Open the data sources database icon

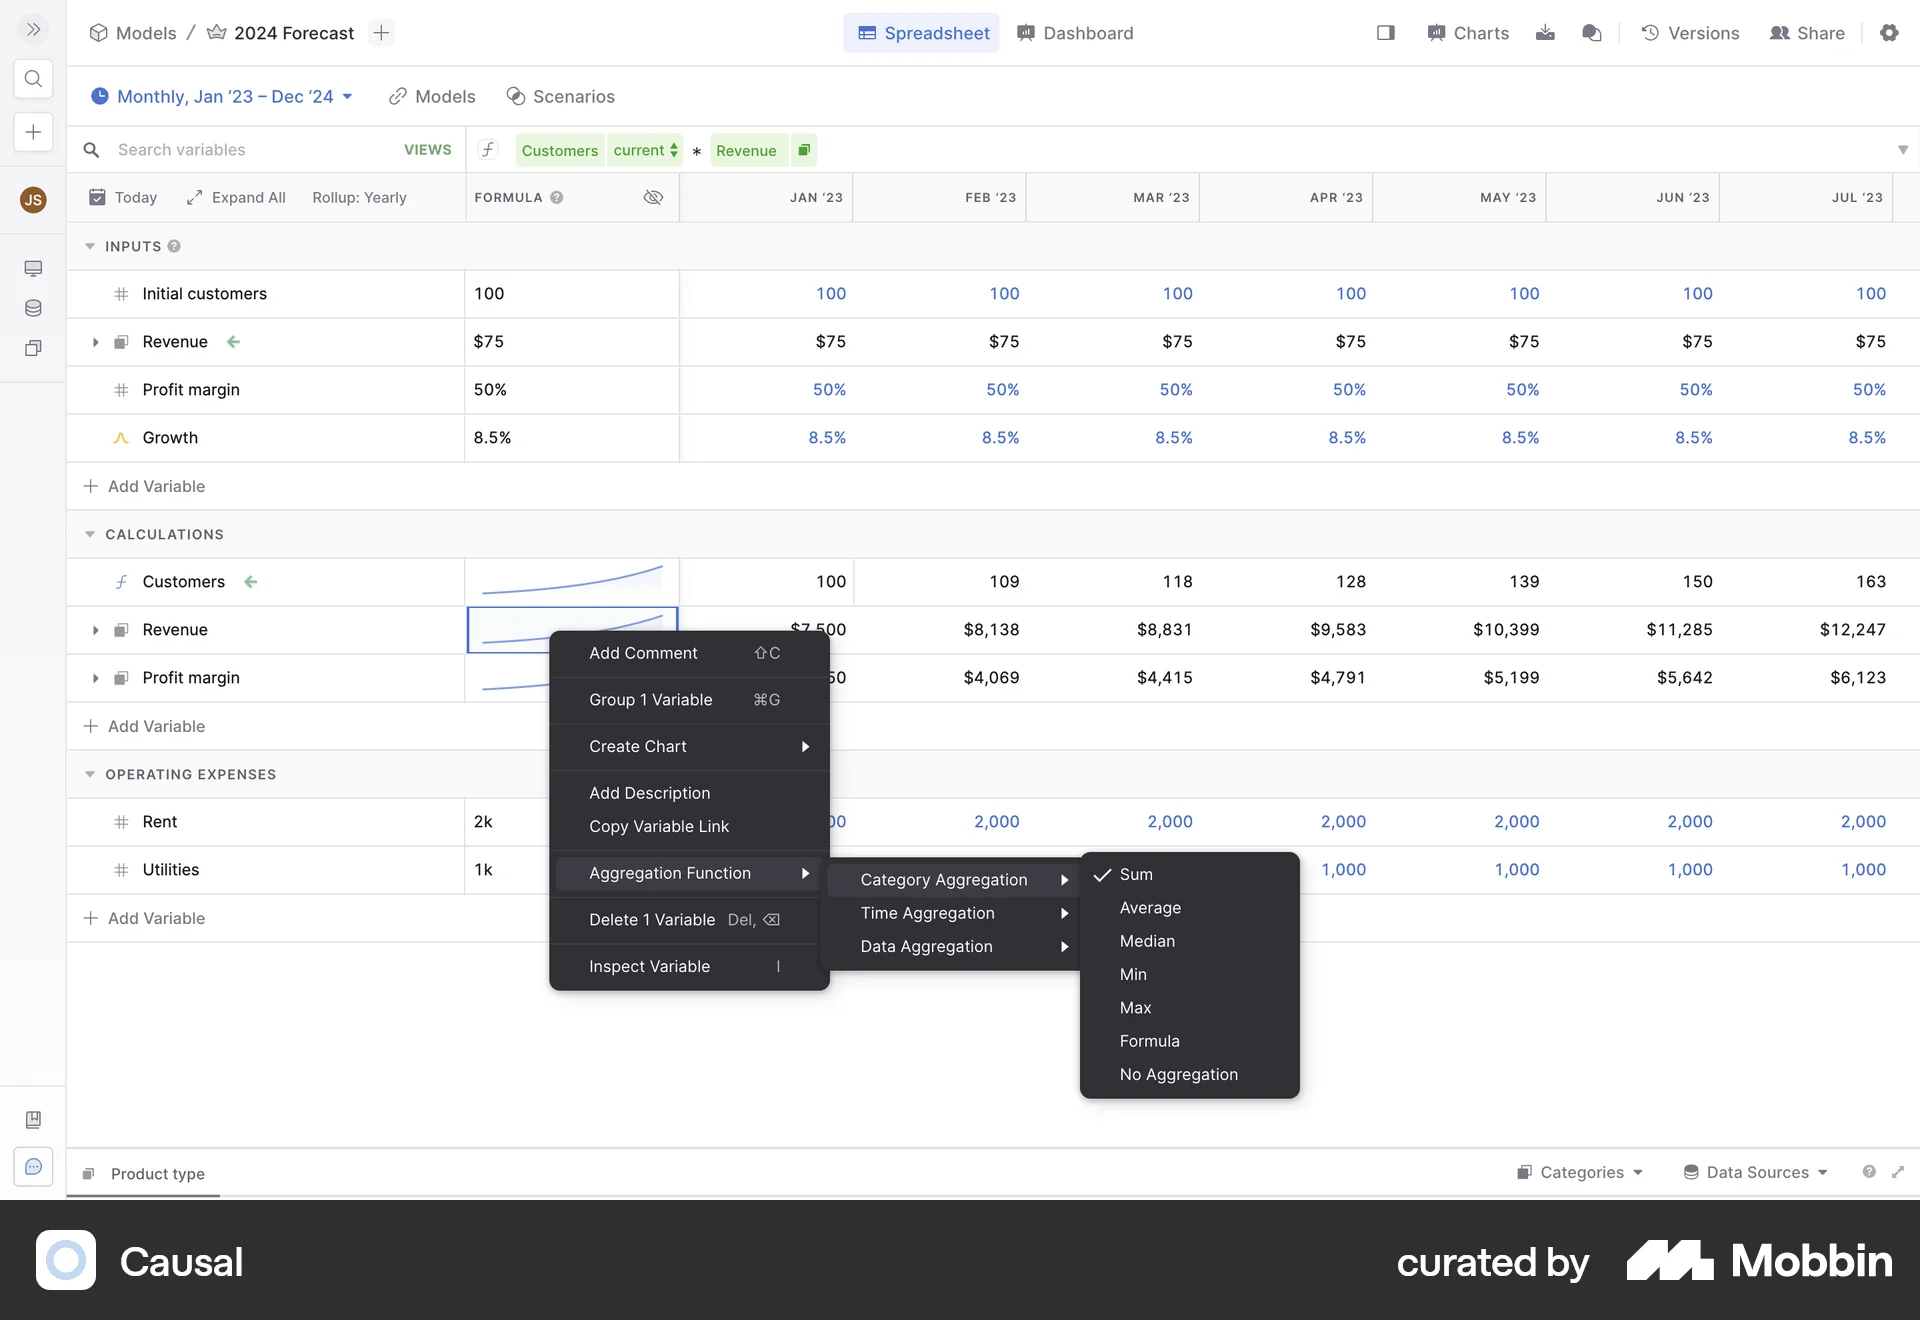coord(33,309)
